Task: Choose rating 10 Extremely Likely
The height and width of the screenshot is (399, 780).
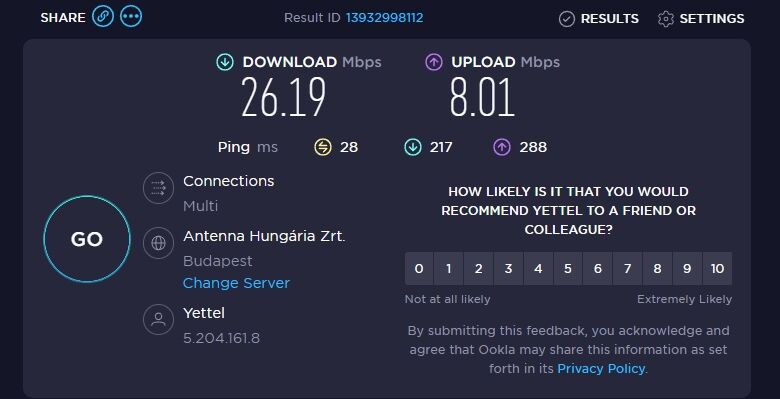Action: coord(717,269)
